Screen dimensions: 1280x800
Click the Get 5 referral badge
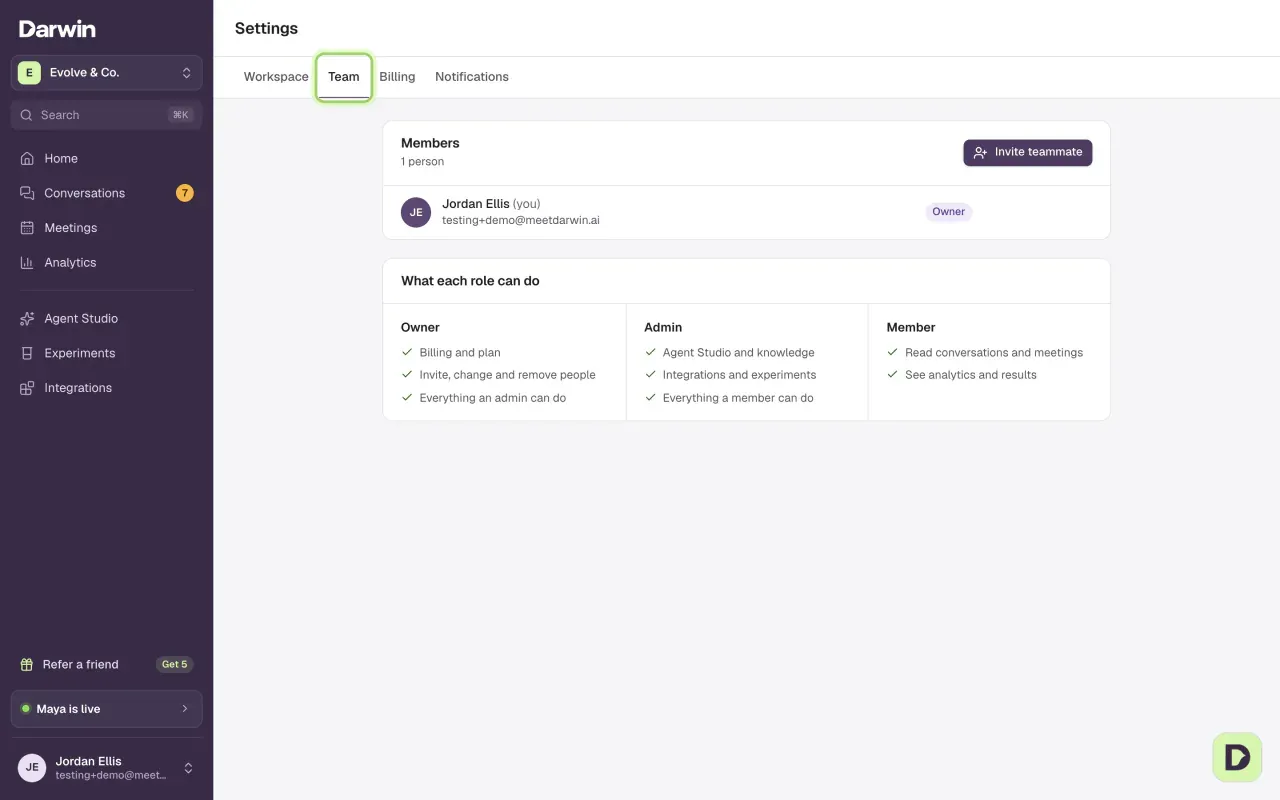[x=175, y=664]
